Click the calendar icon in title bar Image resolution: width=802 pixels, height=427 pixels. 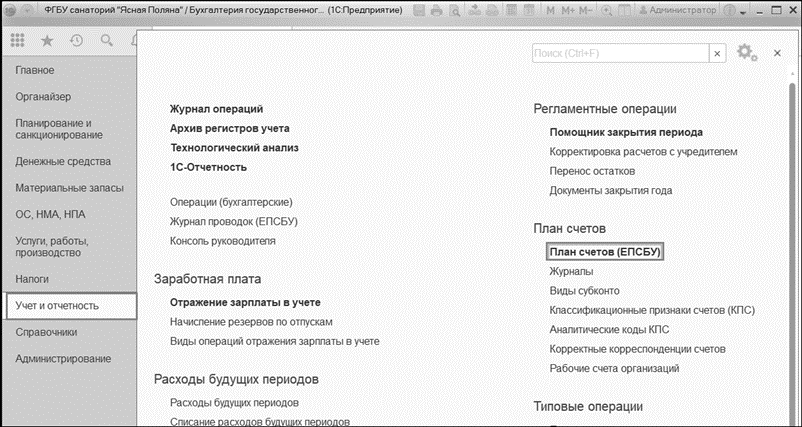[530, 10]
